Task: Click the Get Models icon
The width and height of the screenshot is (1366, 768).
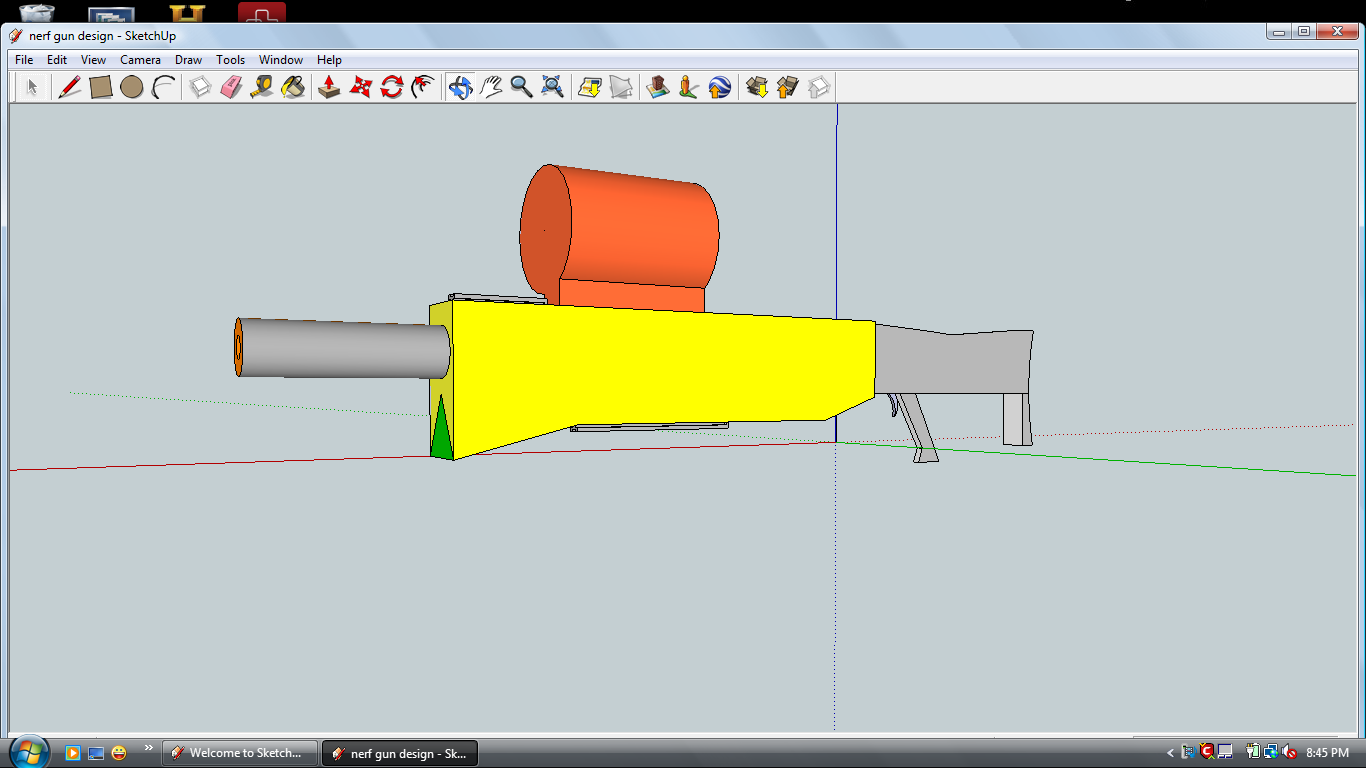Action: point(757,87)
